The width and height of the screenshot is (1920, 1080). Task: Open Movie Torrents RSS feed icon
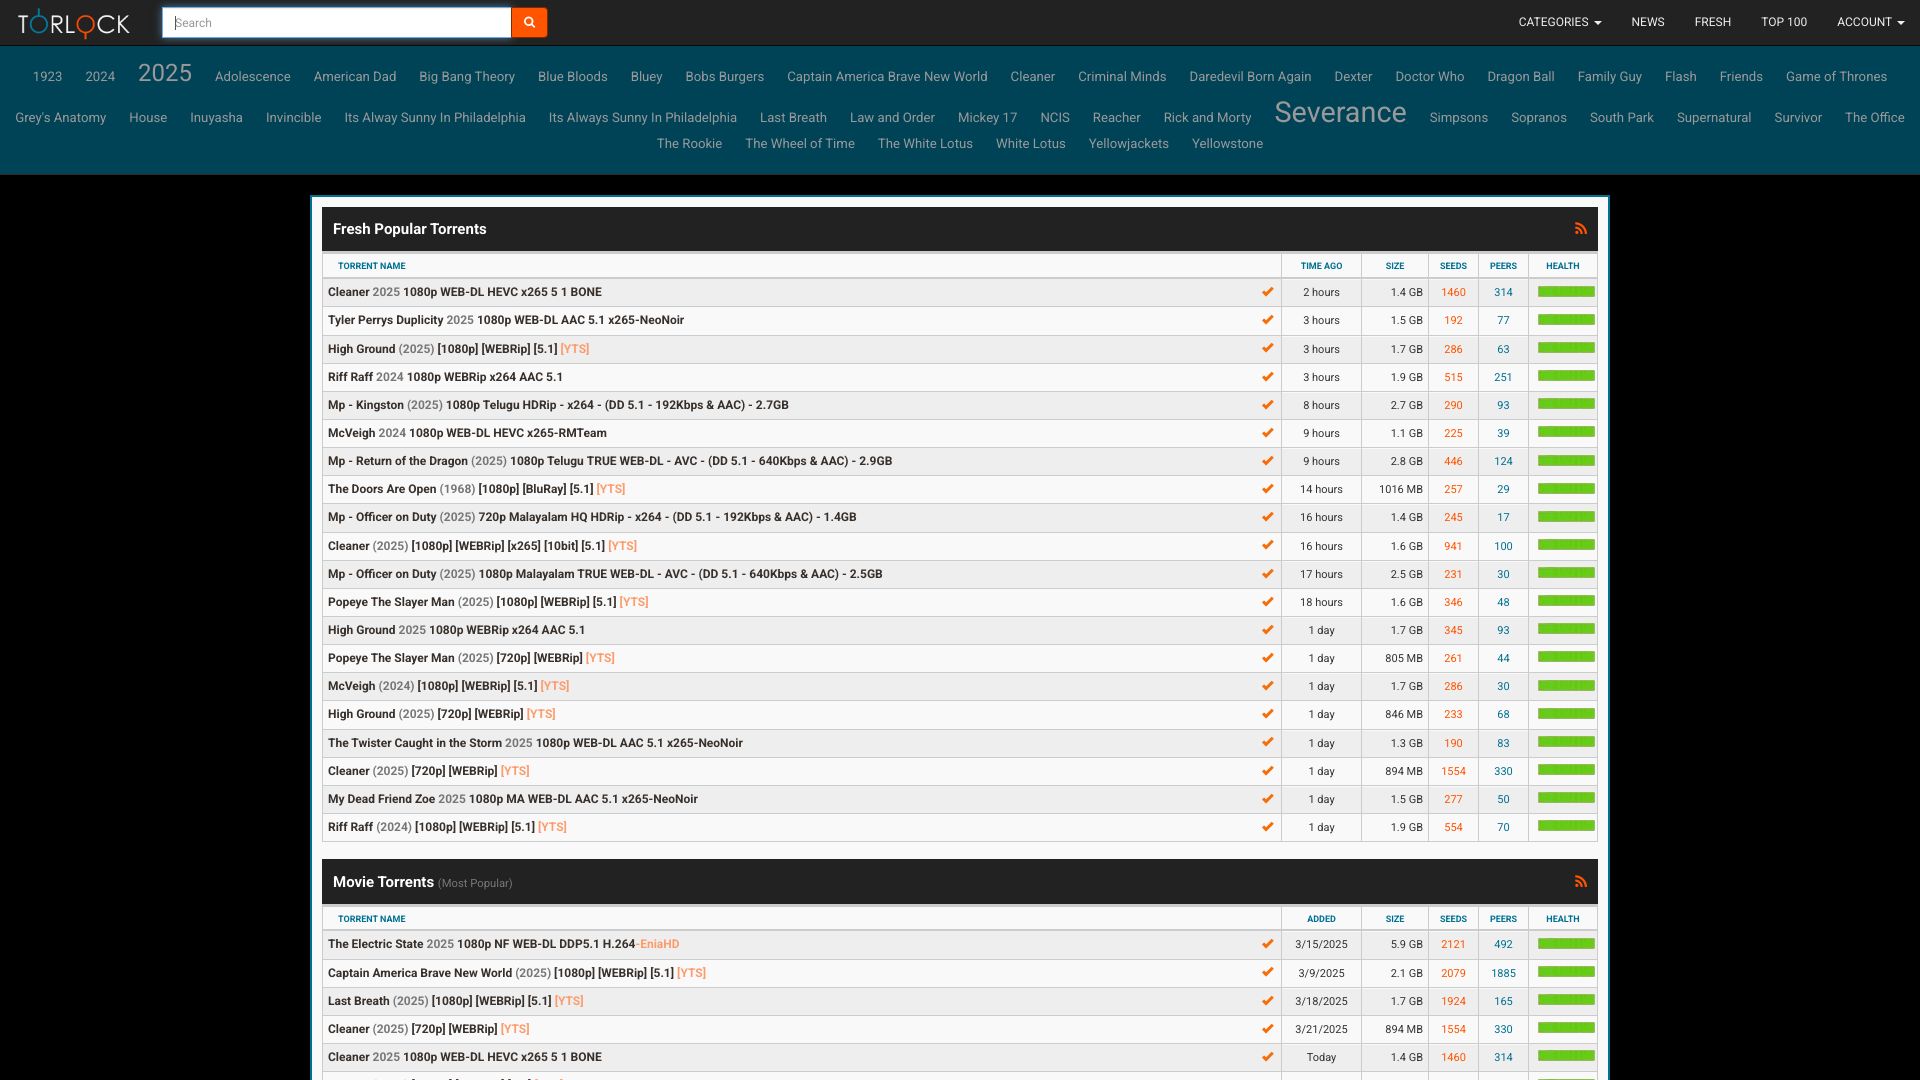pyautogui.click(x=1580, y=882)
